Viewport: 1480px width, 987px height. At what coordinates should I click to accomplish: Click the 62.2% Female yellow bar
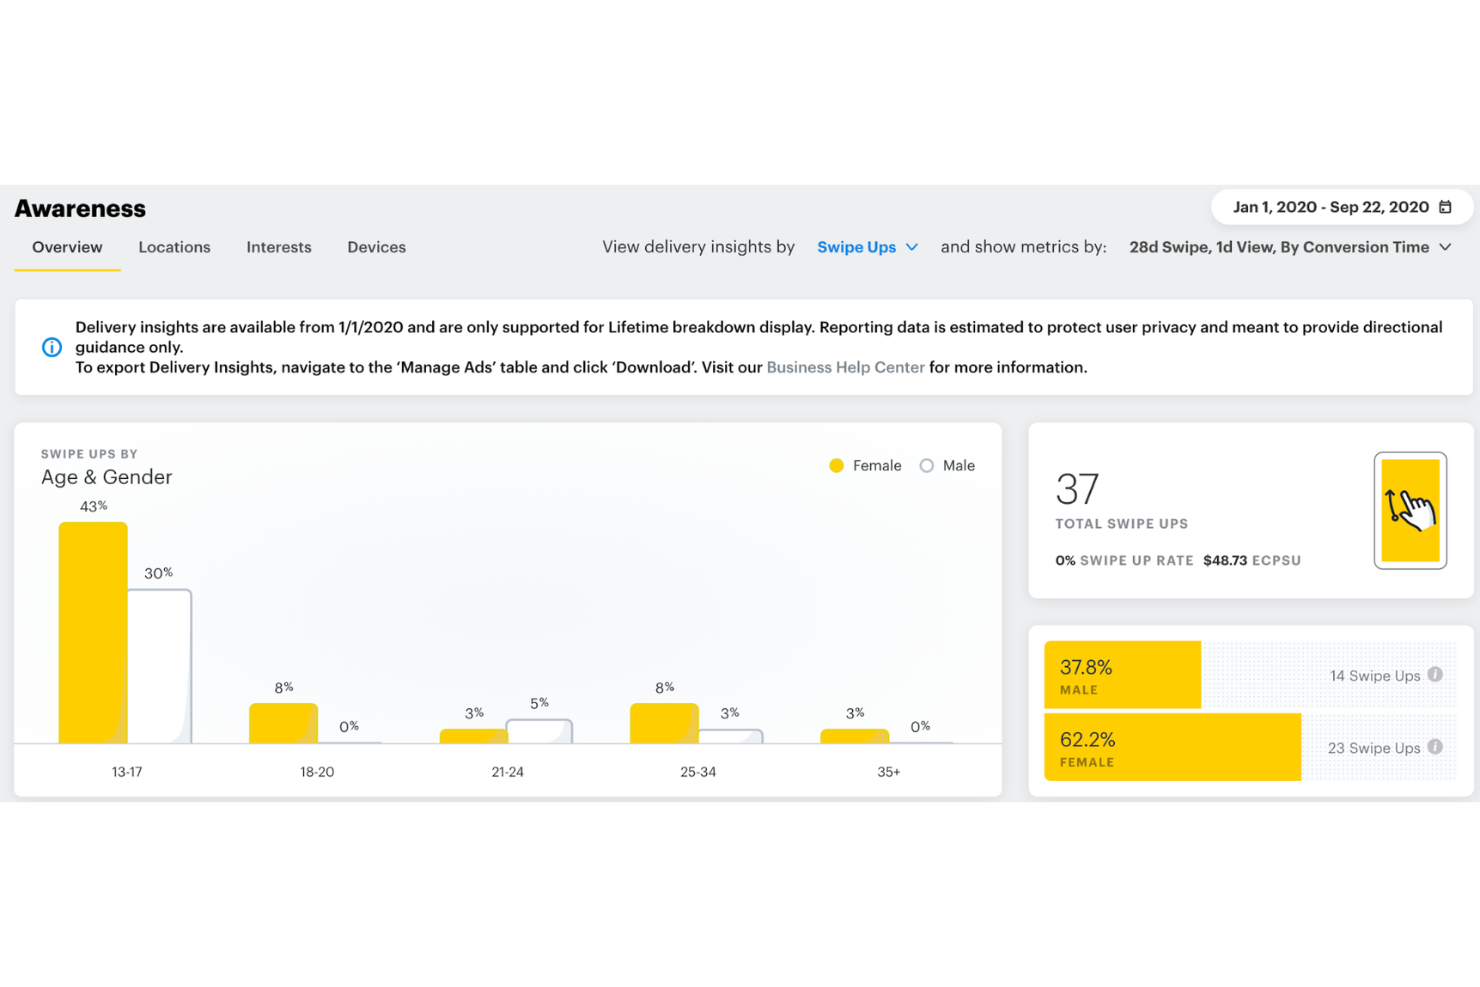tap(1172, 748)
